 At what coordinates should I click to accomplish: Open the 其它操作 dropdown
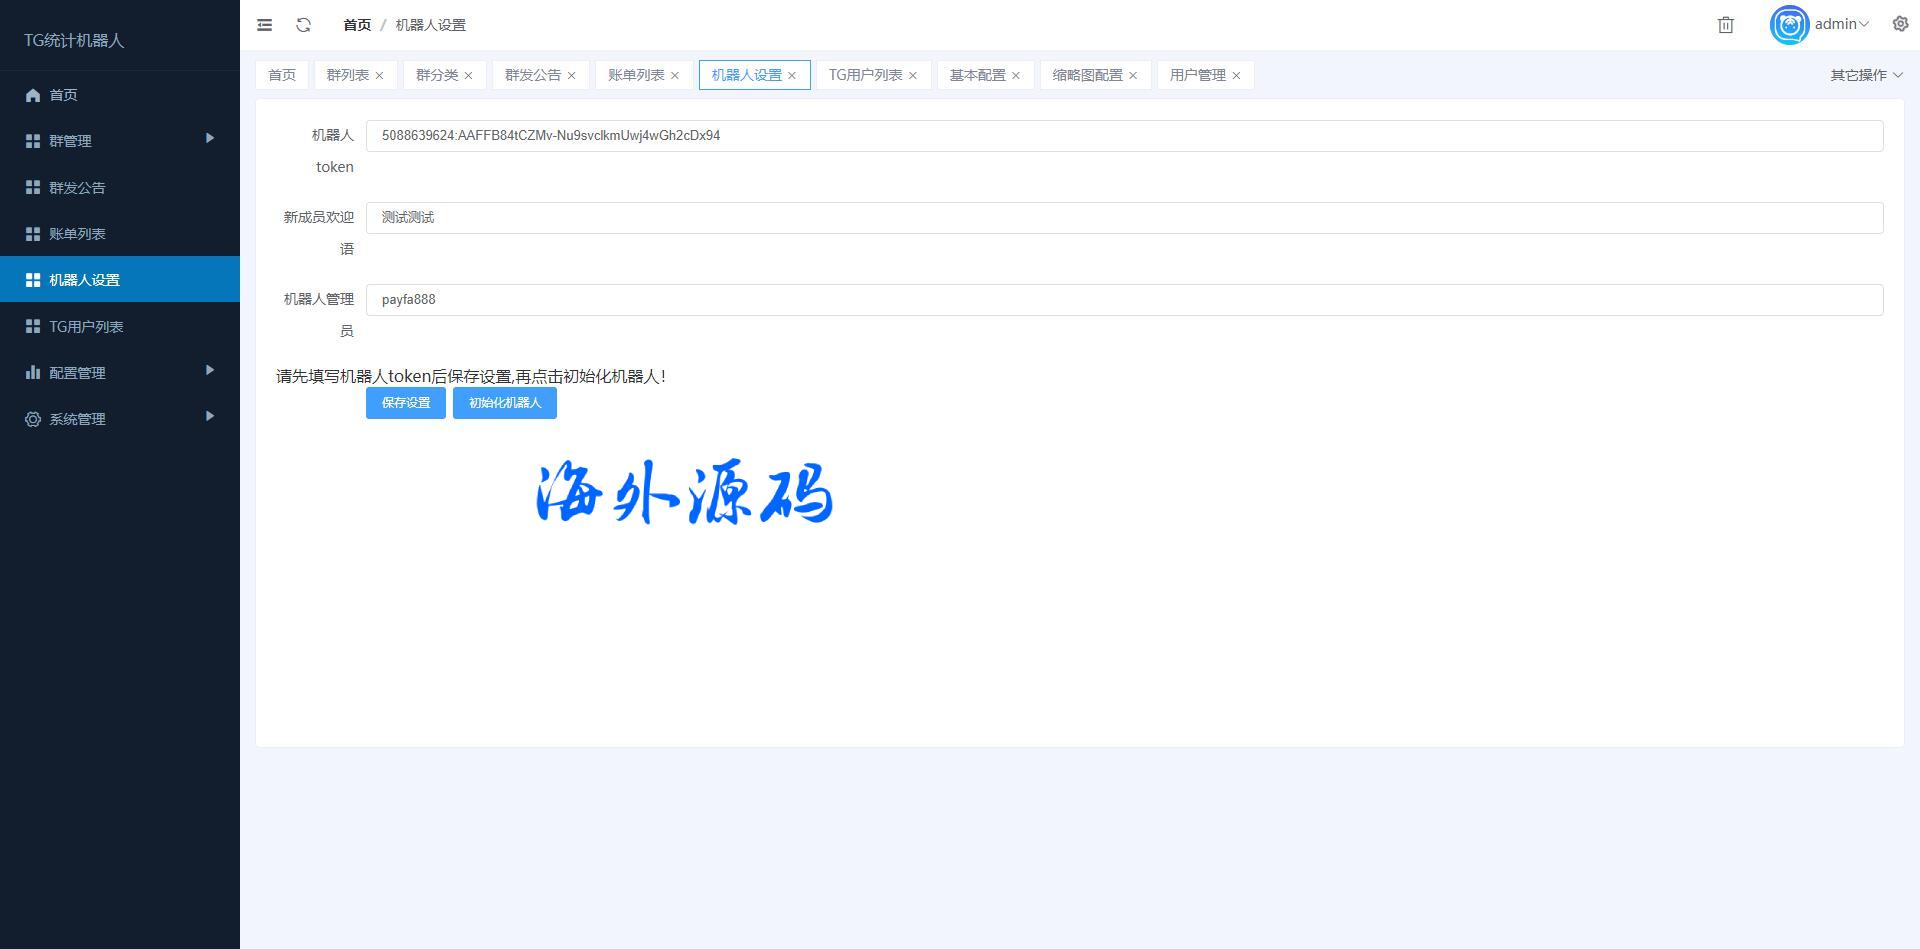click(1865, 75)
